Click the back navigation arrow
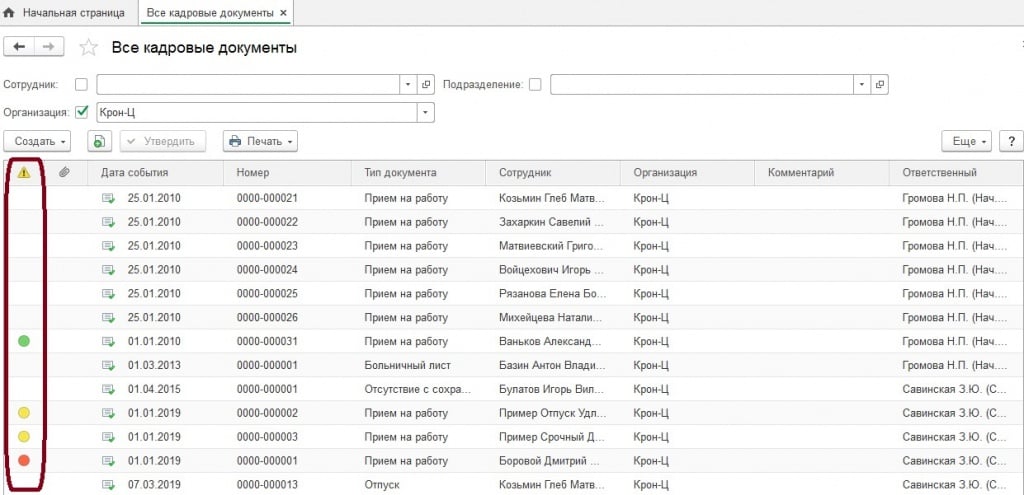This screenshot has height=495, width=1024. (x=20, y=47)
